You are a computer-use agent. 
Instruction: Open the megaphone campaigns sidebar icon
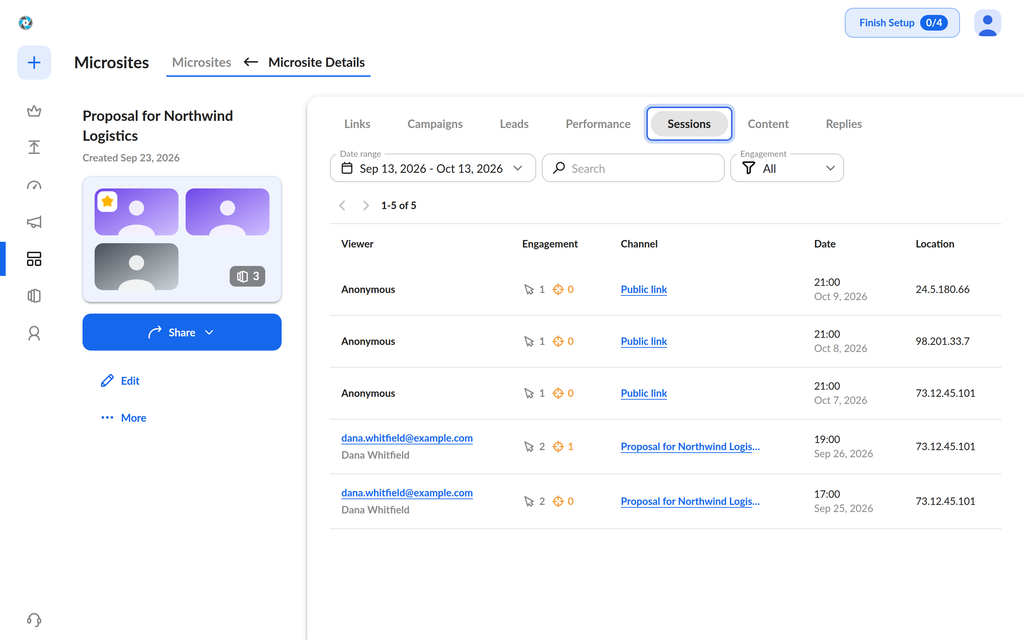[34, 222]
